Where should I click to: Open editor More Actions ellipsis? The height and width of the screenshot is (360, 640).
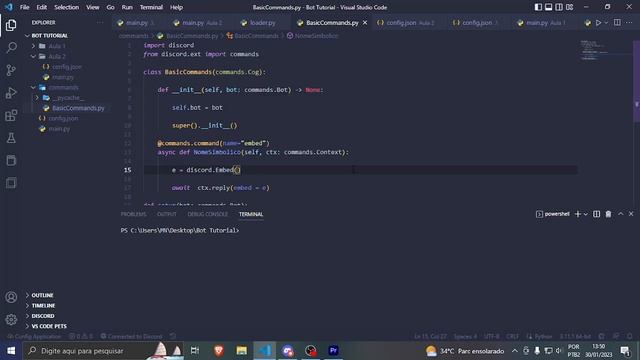[x=629, y=23]
